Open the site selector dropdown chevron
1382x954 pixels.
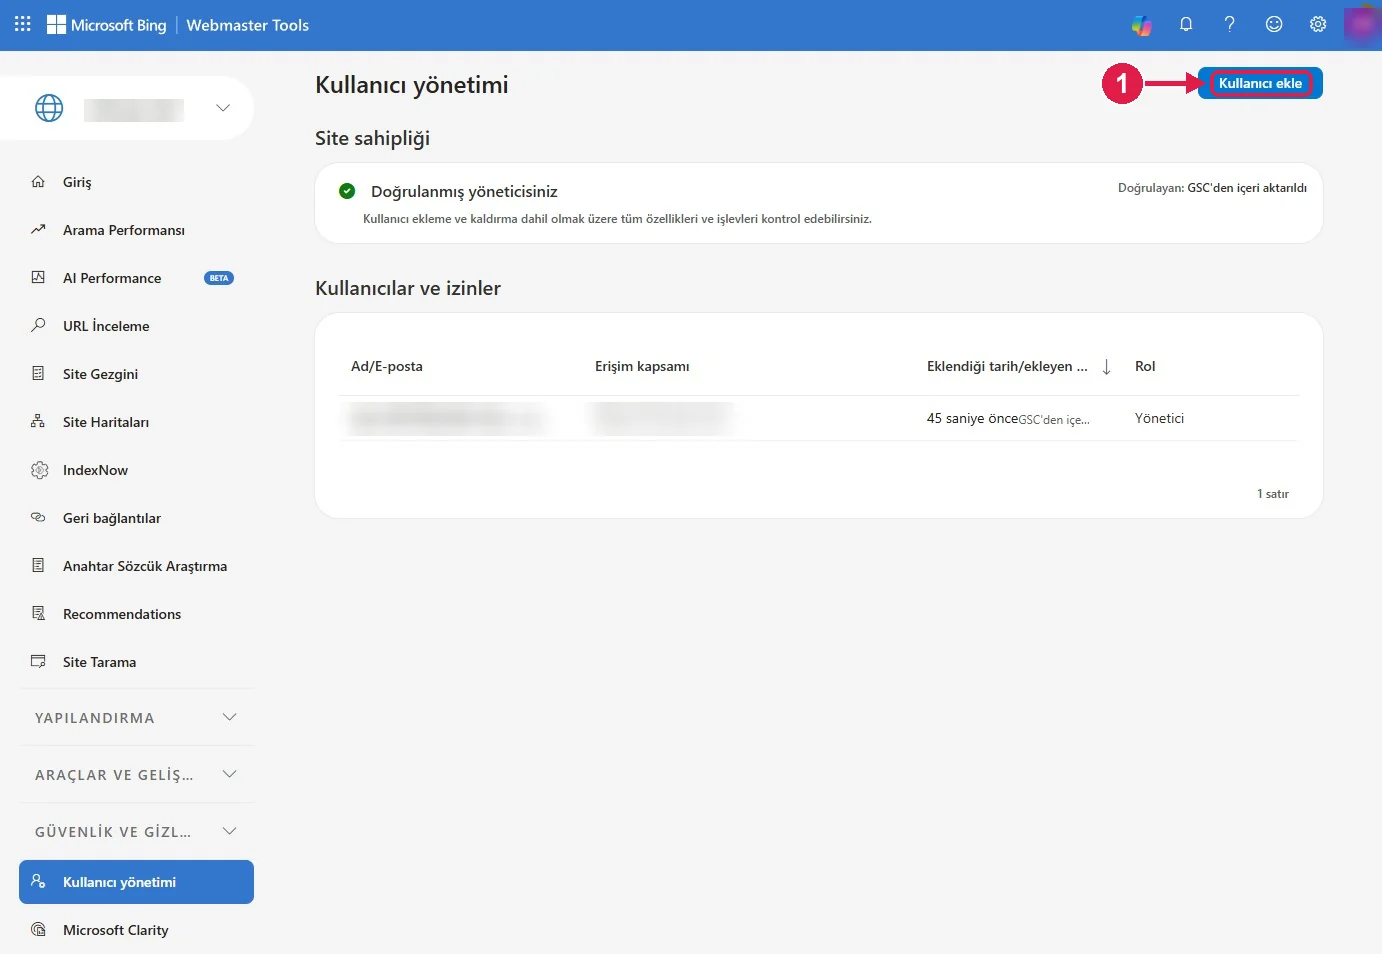click(x=223, y=108)
